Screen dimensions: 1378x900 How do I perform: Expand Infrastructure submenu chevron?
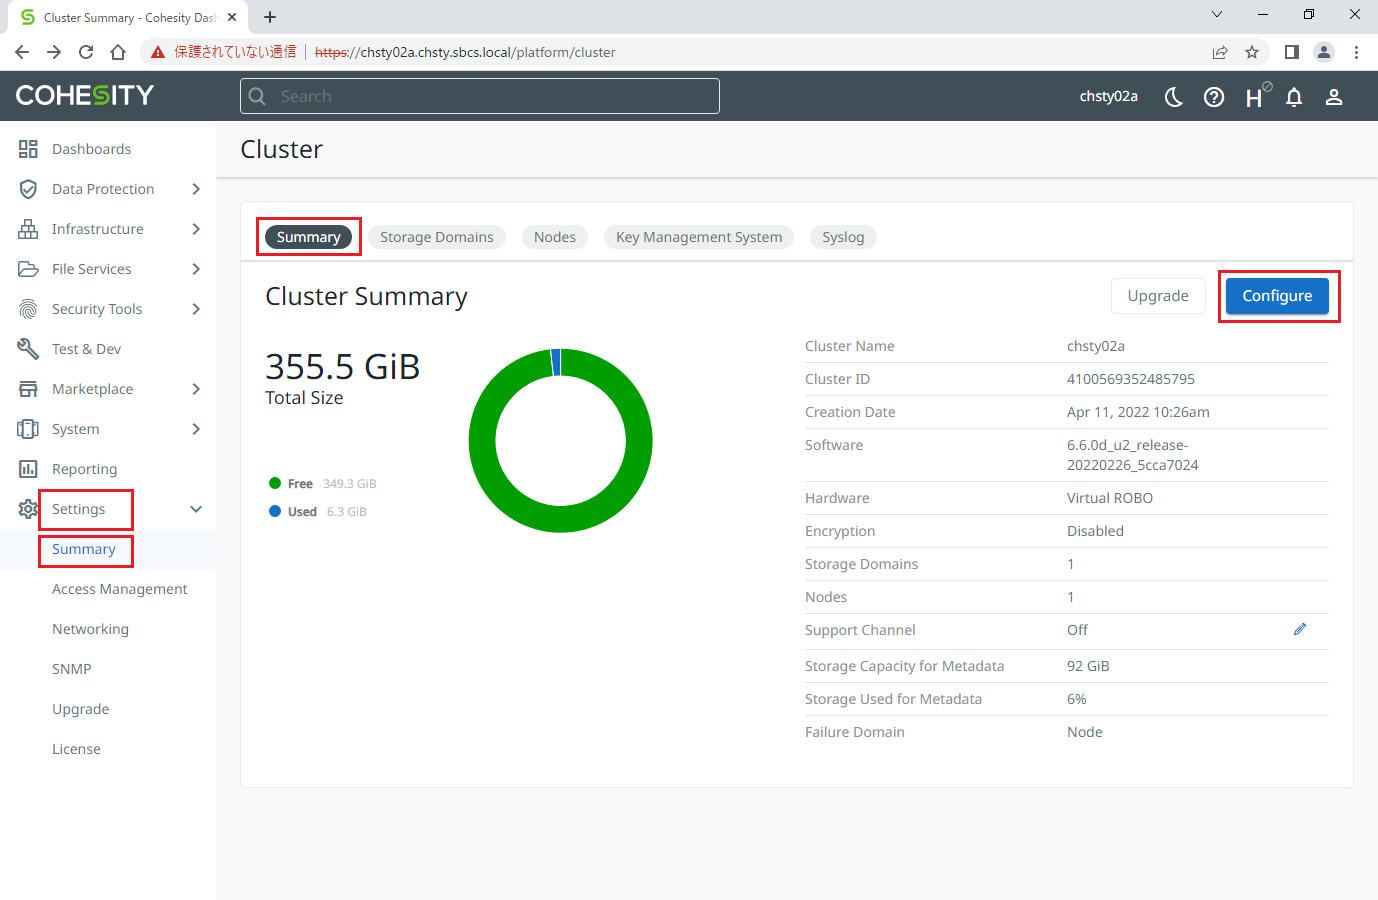[196, 229]
